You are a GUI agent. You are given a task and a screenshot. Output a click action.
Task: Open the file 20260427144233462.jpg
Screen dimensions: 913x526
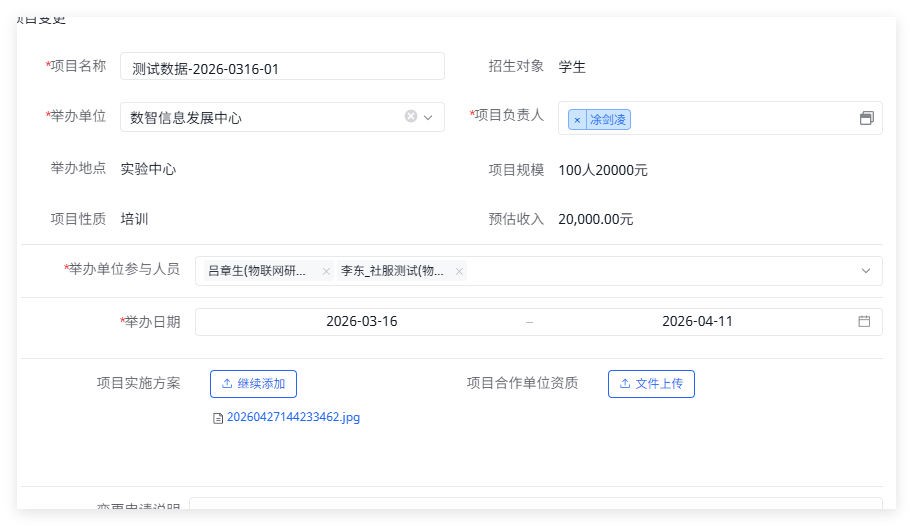point(293,417)
